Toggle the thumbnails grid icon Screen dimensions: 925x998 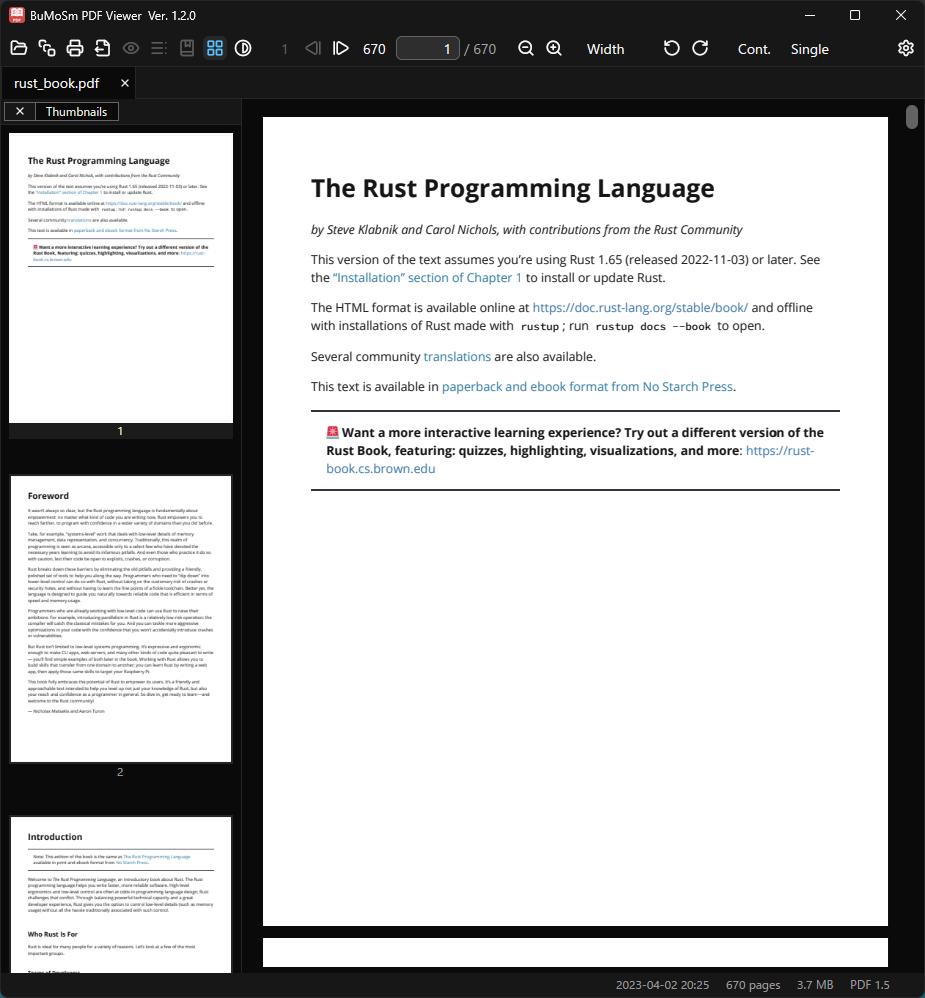point(215,48)
